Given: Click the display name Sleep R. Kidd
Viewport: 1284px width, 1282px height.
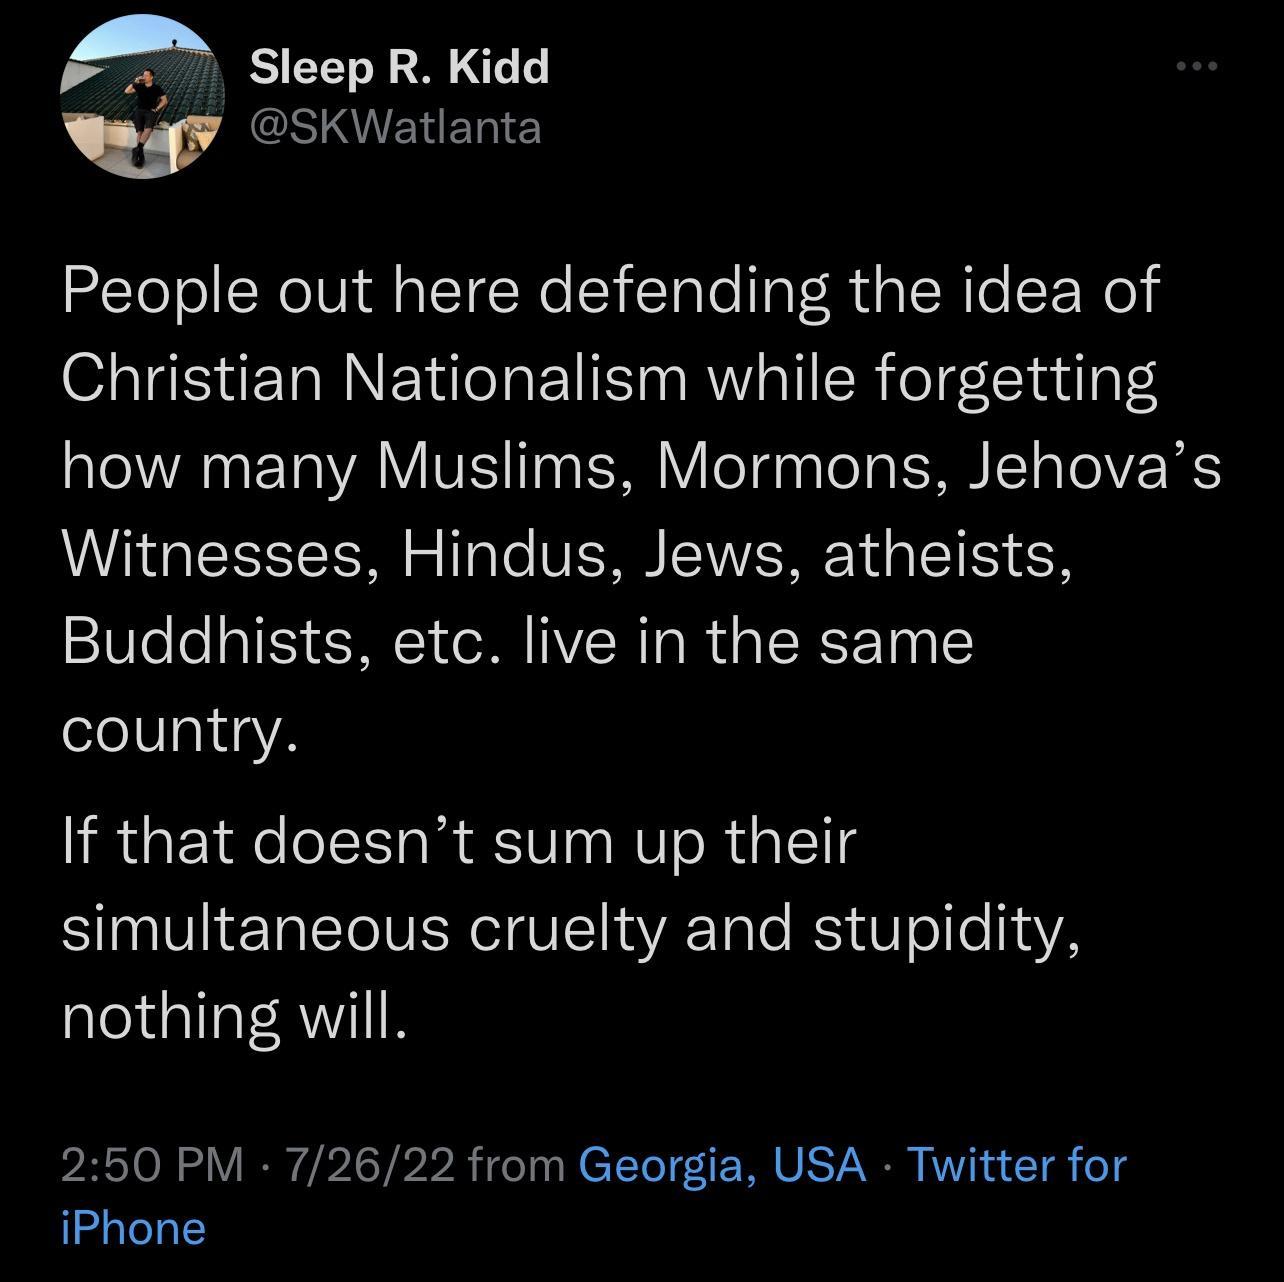Looking at the screenshot, I should coord(398,70).
